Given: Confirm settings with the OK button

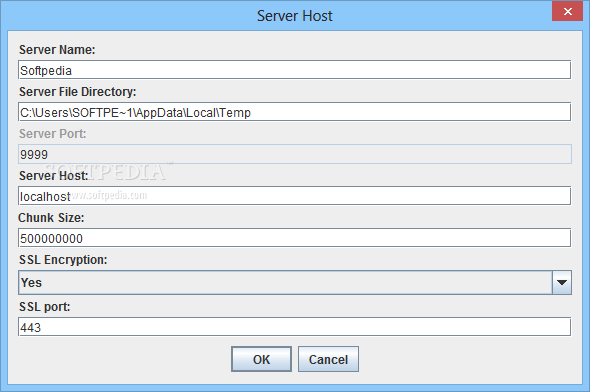Looking at the screenshot, I should coord(262,359).
